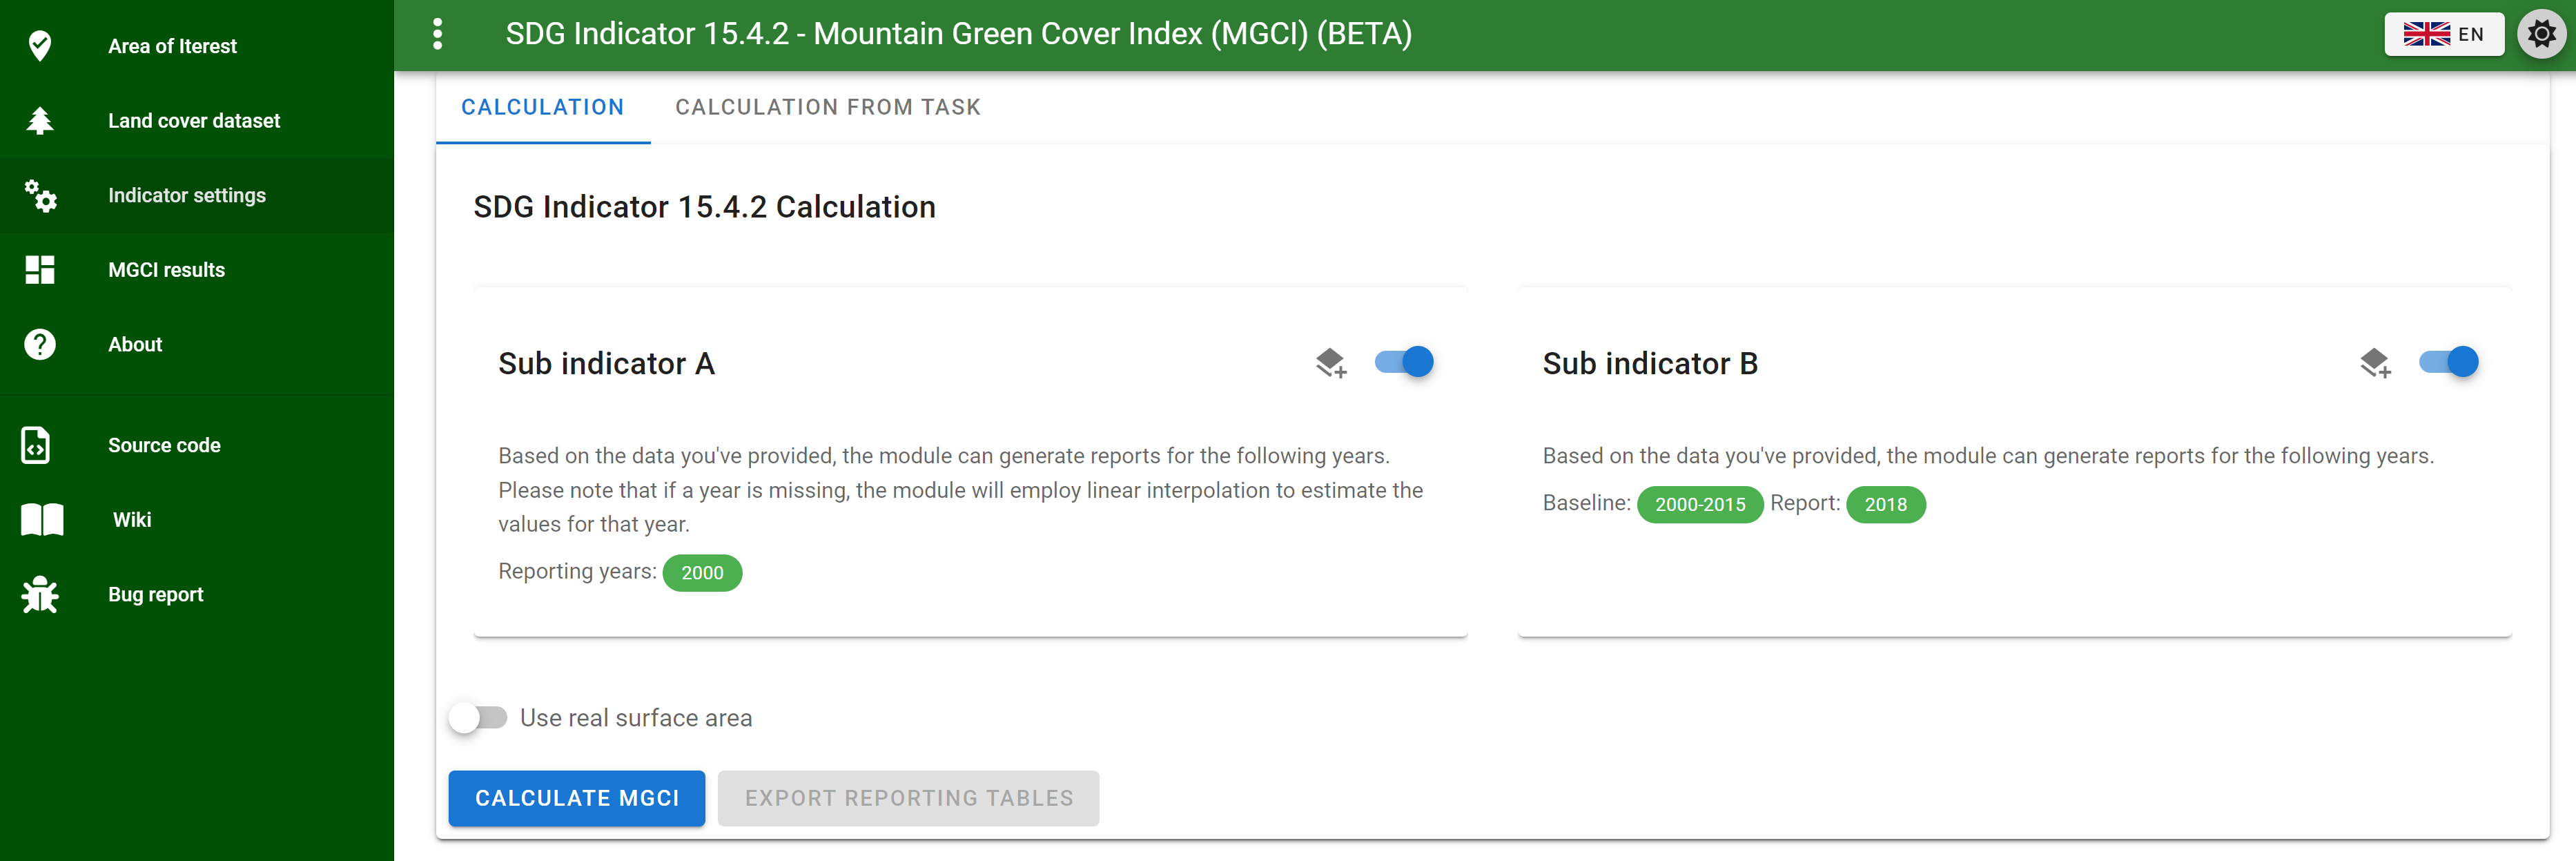Click the MGCI results dashboard icon
The height and width of the screenshot is (861, 2576).
point(40,270)
